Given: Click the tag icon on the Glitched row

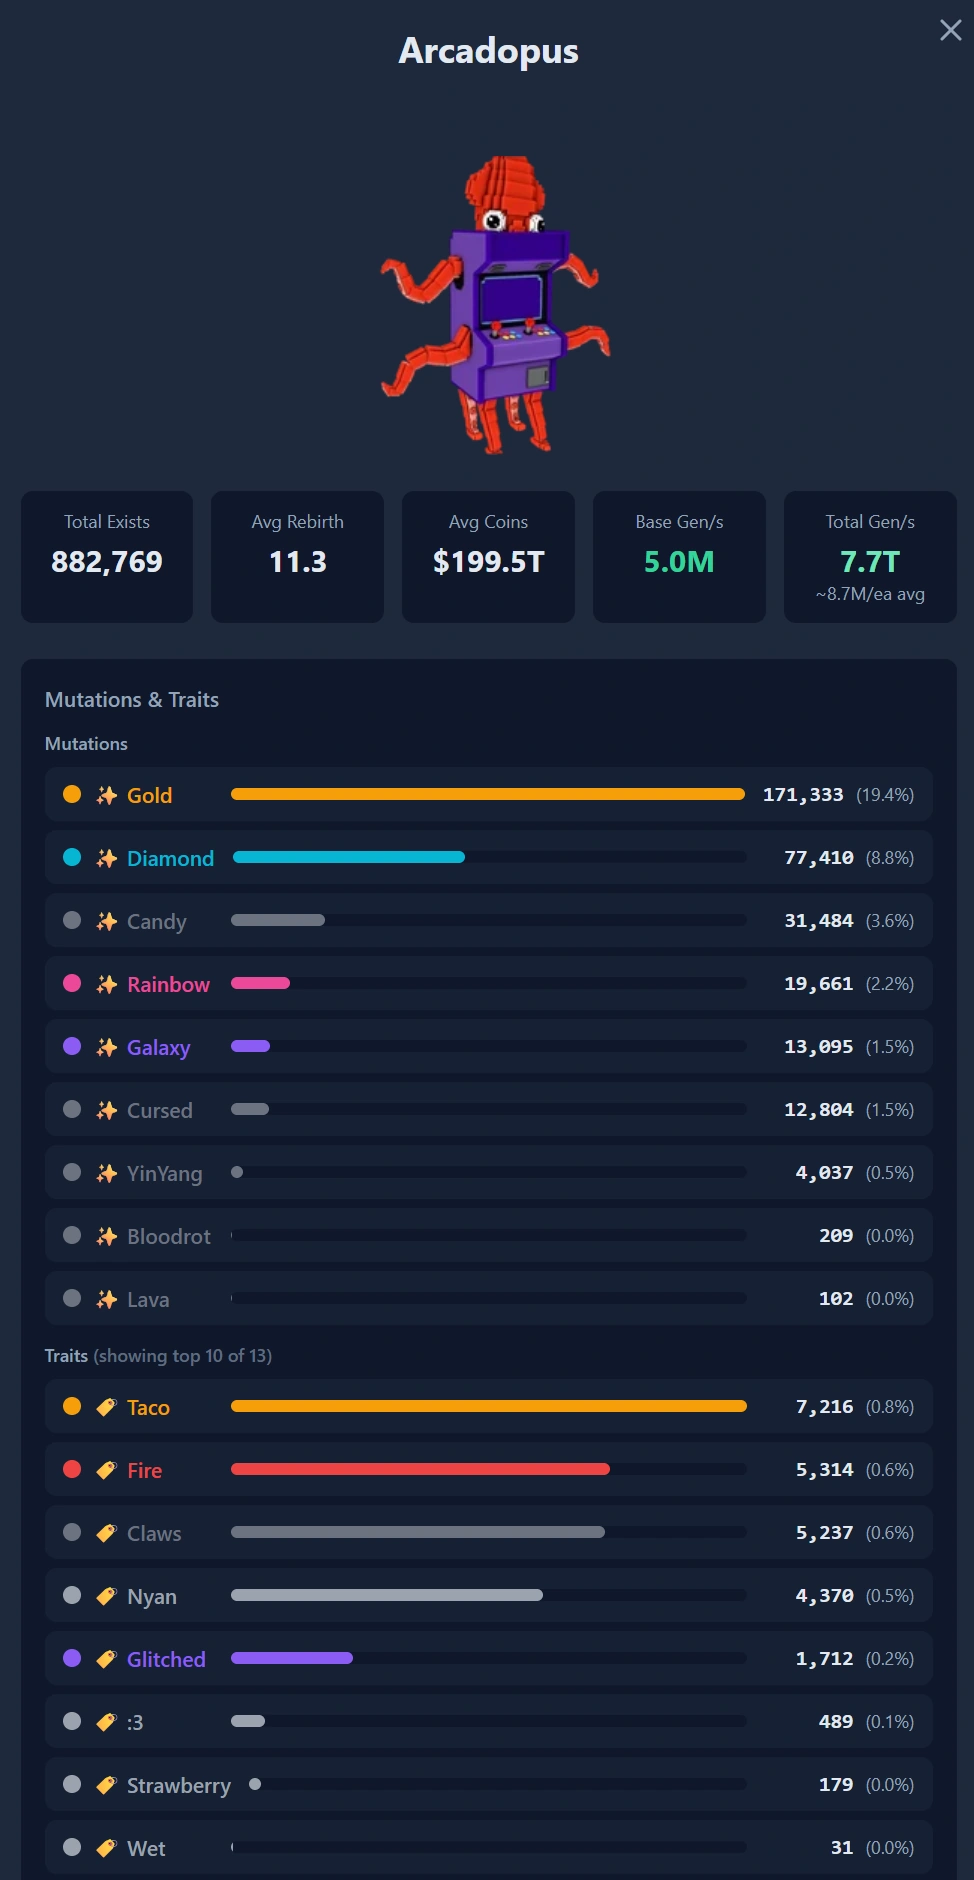Looking at the screenshot, I should [x=107, y=1659].
